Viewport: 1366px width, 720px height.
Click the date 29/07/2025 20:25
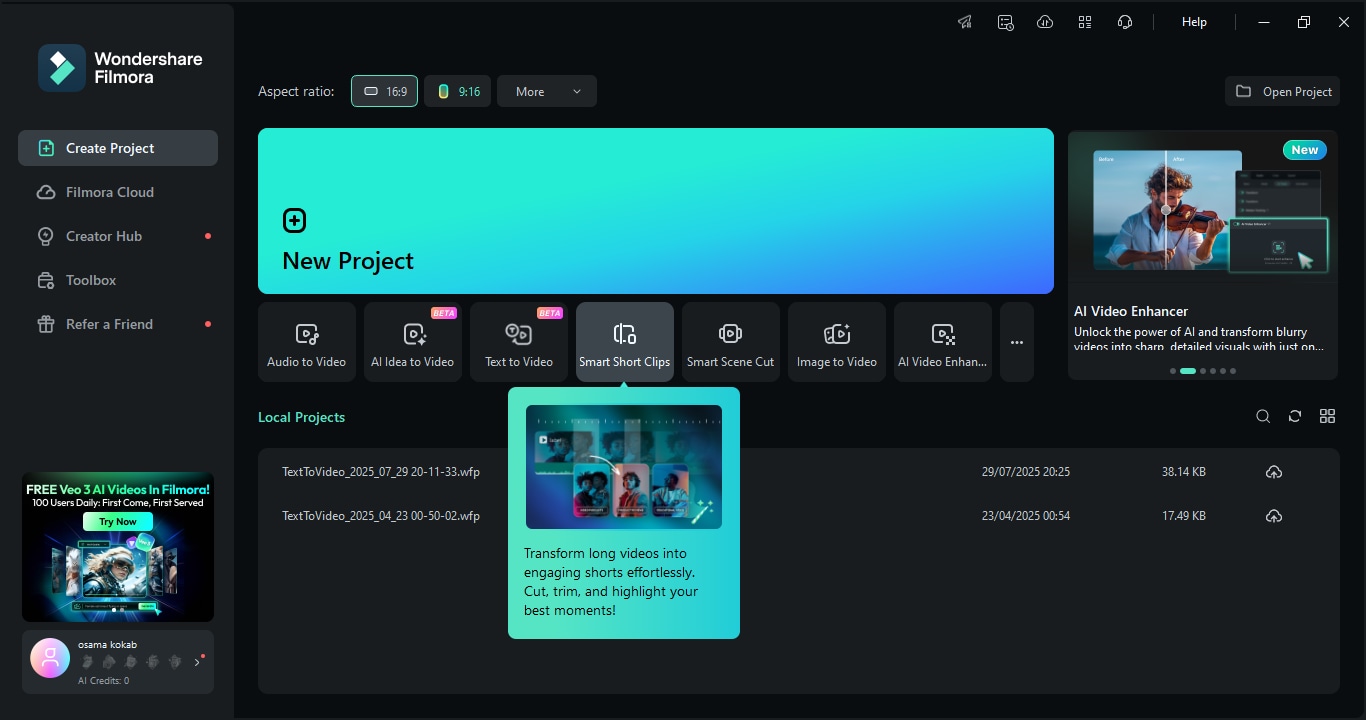tap(1026, 472)
